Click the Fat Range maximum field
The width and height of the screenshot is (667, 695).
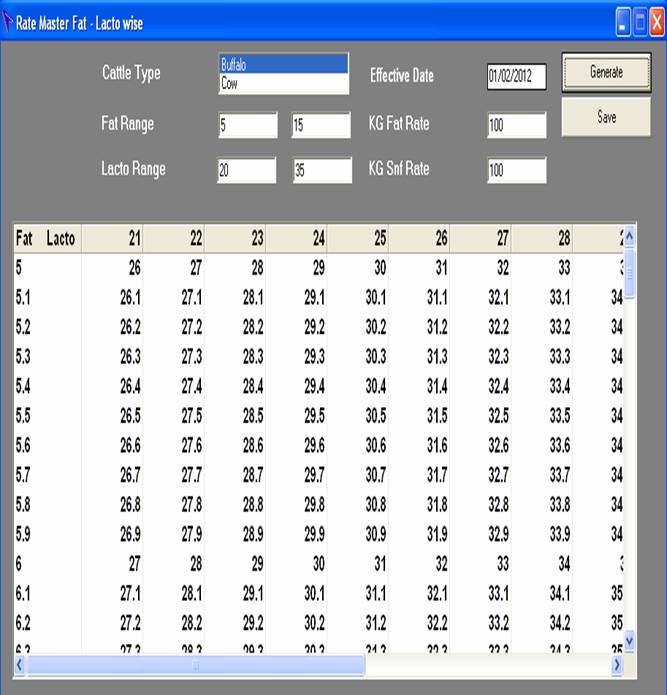pos(320,125)
